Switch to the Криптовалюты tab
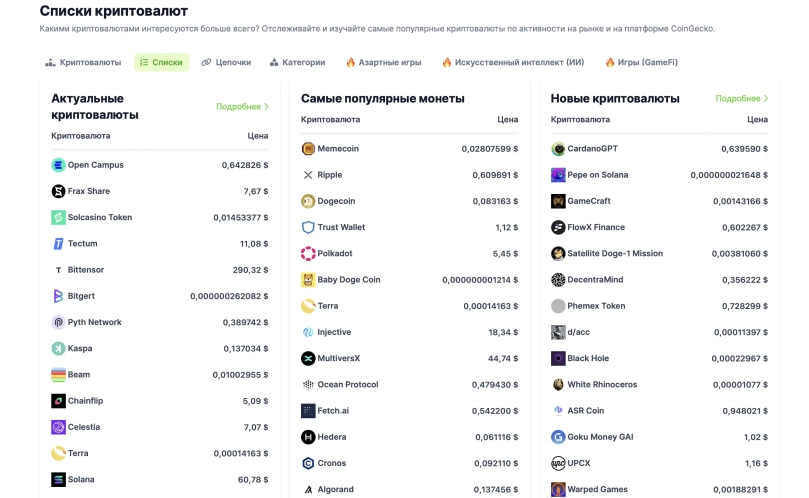The height and width of the screenshot is (498, 809). (83, 62)
